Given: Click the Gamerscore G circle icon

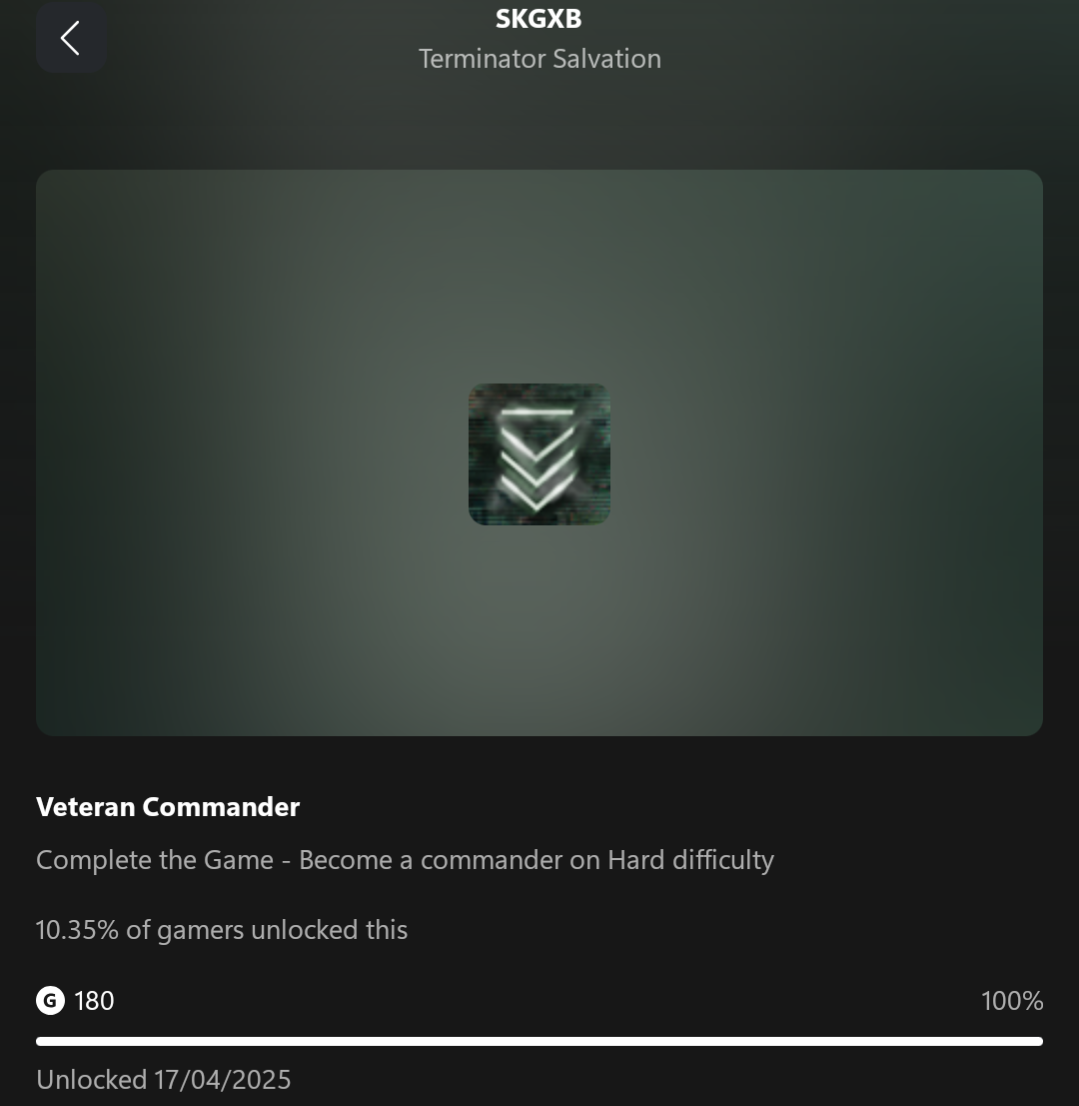Looking at the screenshot, I should point(50,1001).
